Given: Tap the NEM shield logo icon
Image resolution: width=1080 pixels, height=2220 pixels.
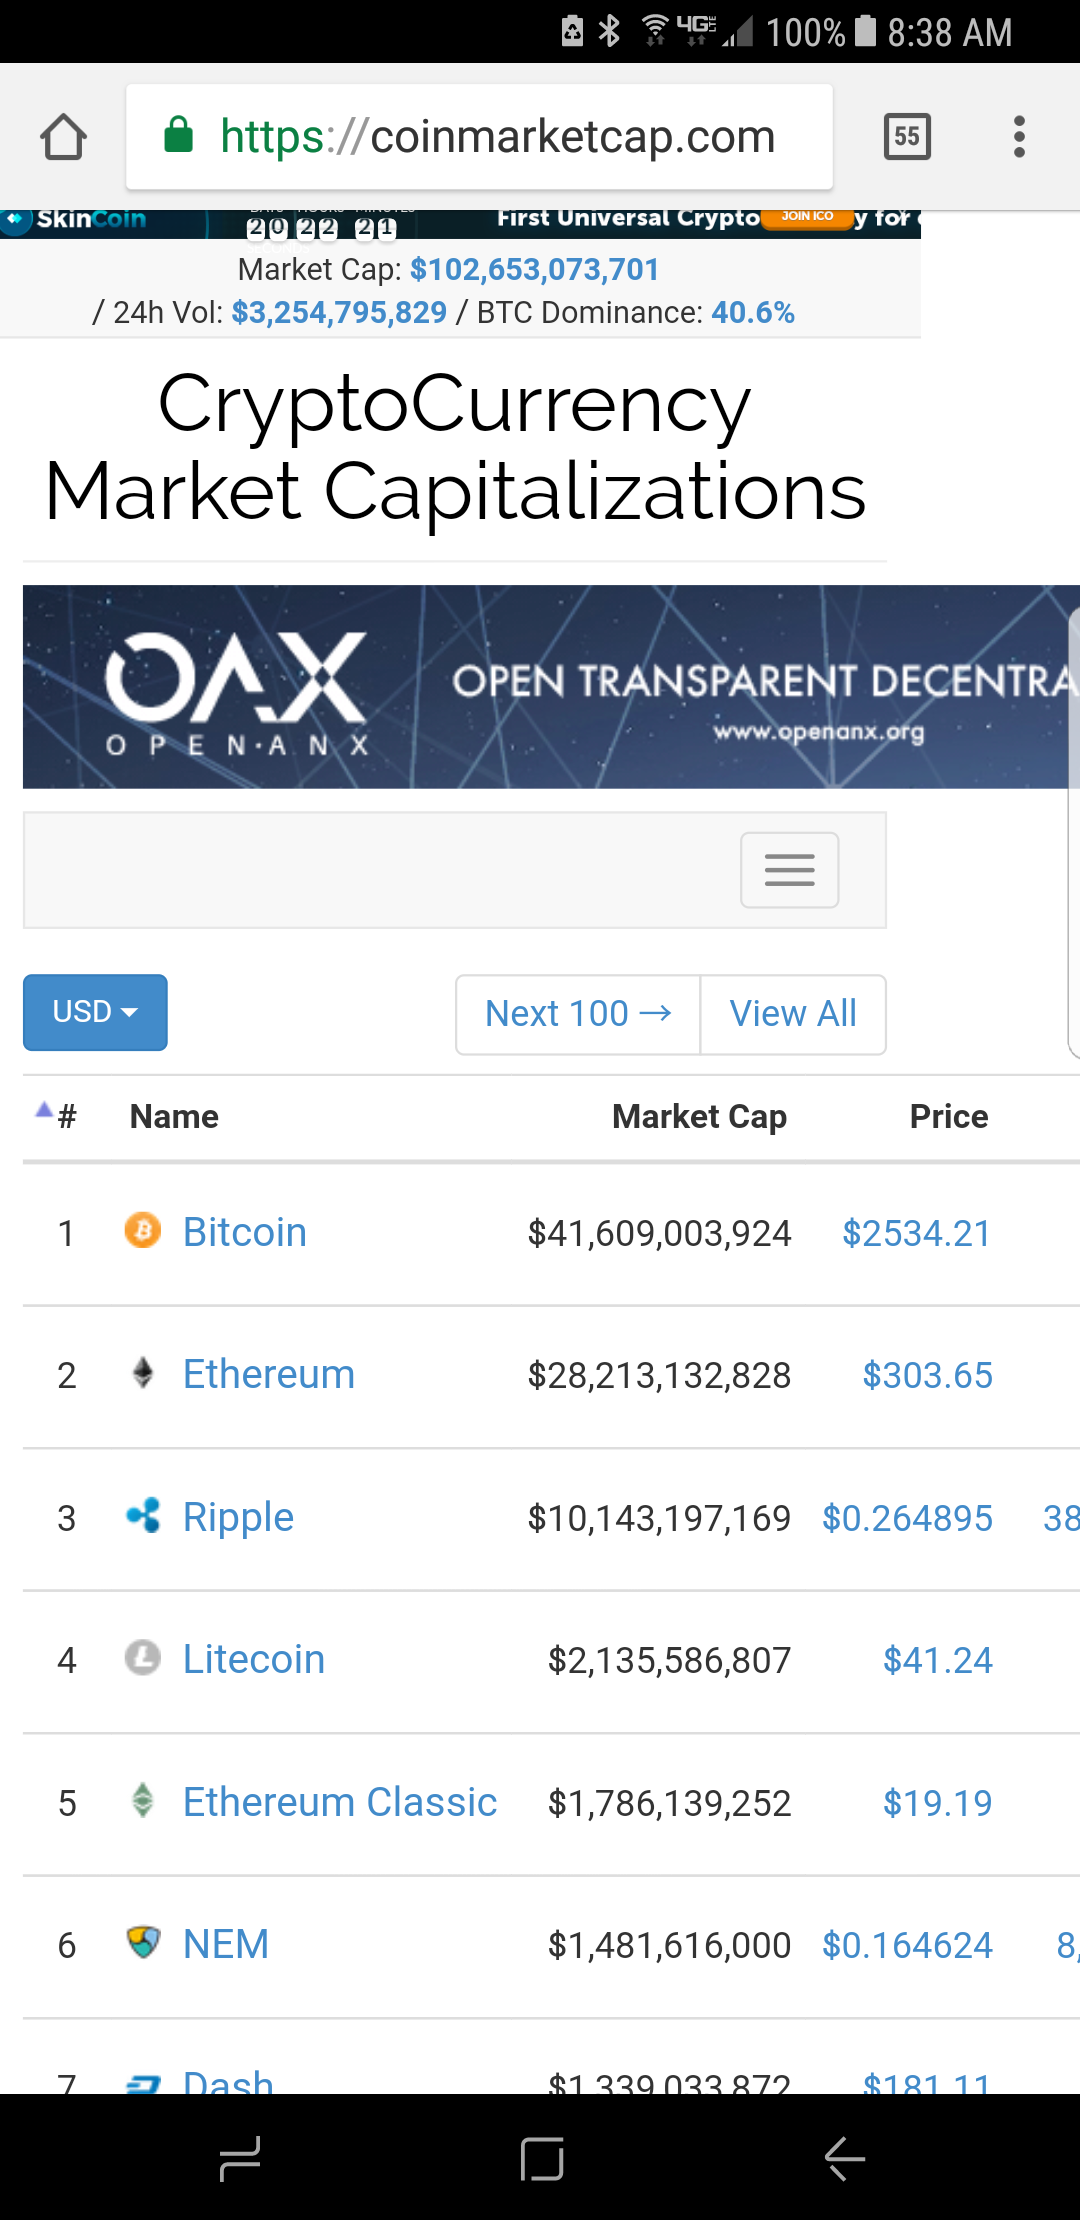Looking at the screenshot, I should pyautogui.click(x=143, y=1943).
